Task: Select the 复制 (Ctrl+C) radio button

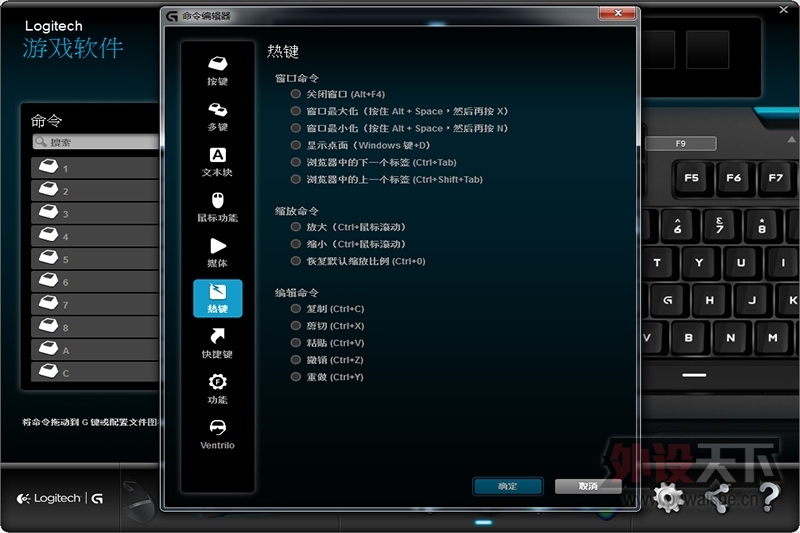Action: (295, 309)
